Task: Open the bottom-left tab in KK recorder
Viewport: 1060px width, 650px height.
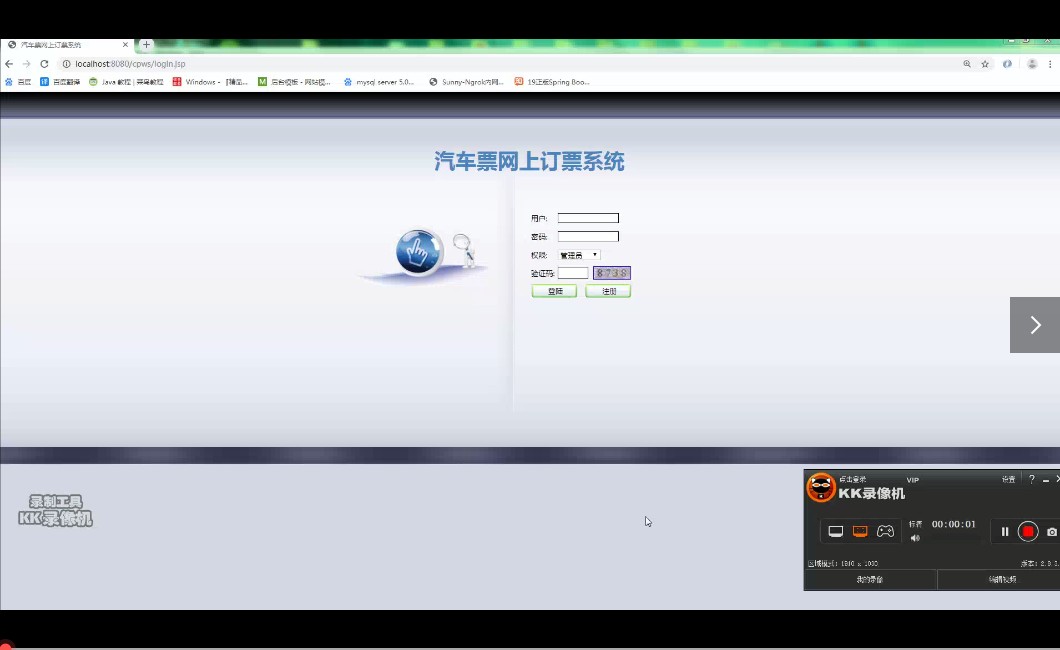Action: (x=870, y=580)
